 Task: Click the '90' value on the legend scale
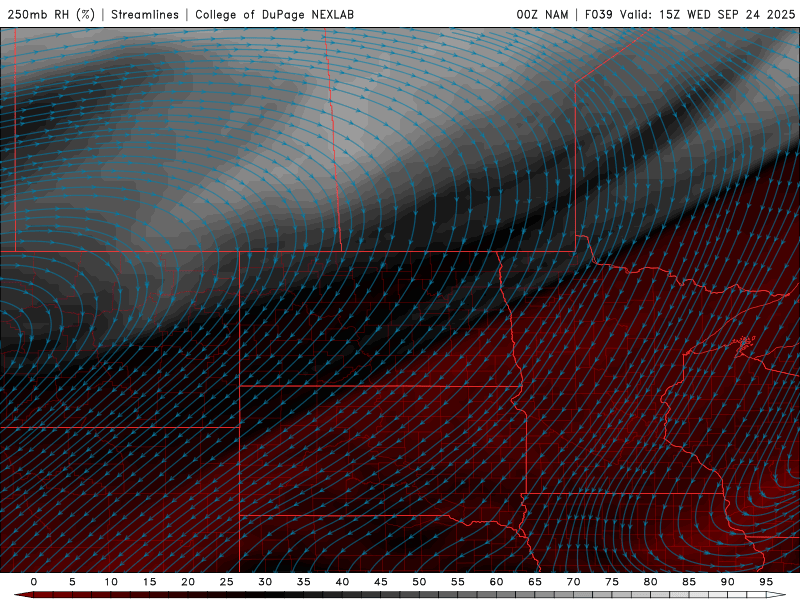pos(728,582)
